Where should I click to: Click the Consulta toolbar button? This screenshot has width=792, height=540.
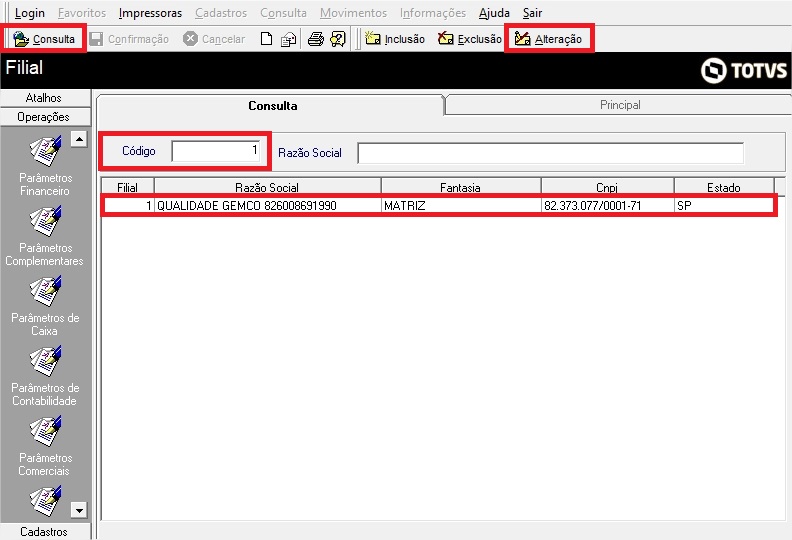pyautogui.click(x=44, y=39)
